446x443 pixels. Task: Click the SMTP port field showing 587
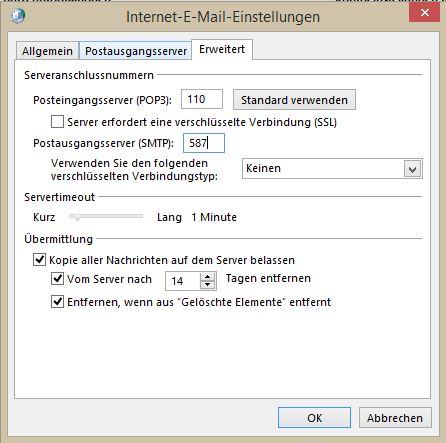[x=204, y=143]
